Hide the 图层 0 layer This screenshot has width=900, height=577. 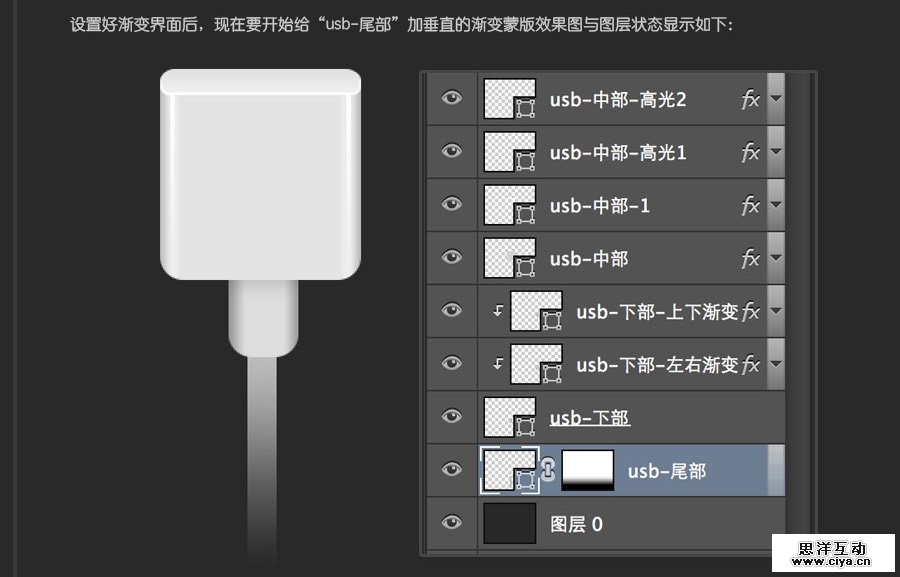coord(451,523)
